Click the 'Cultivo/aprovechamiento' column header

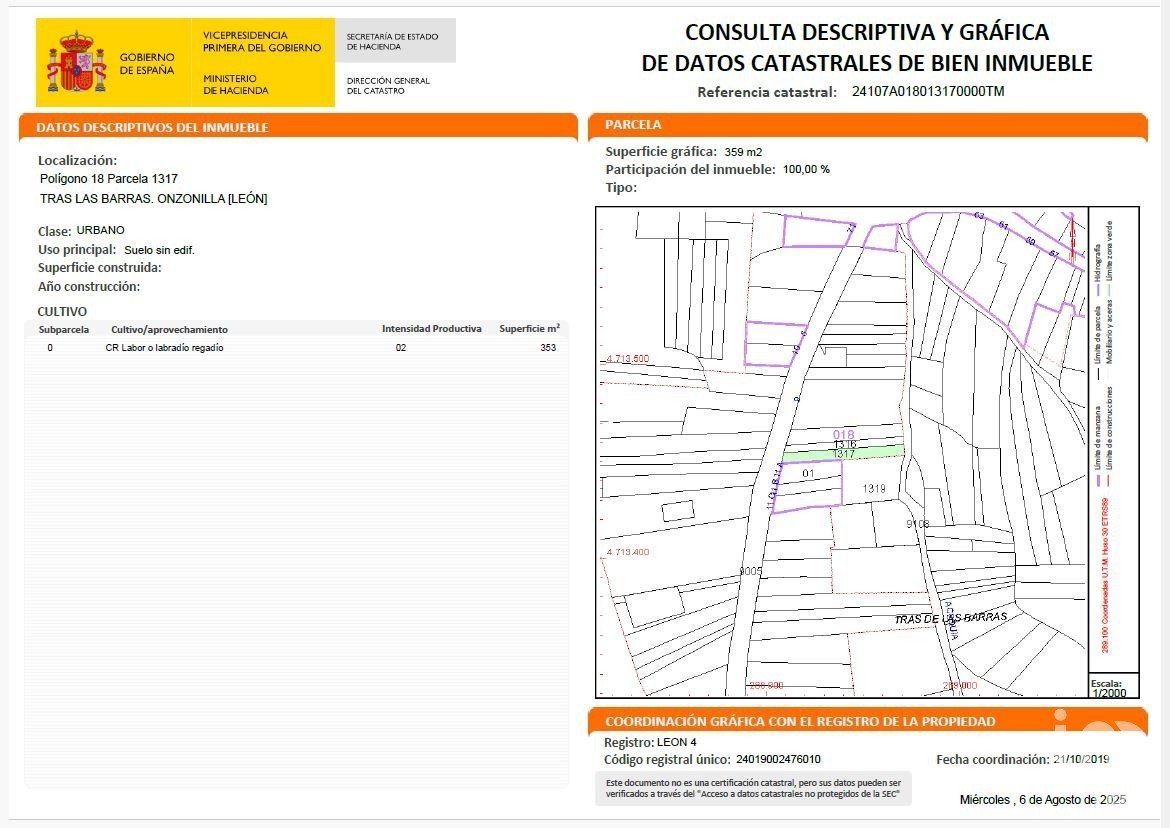click(169, 329)
